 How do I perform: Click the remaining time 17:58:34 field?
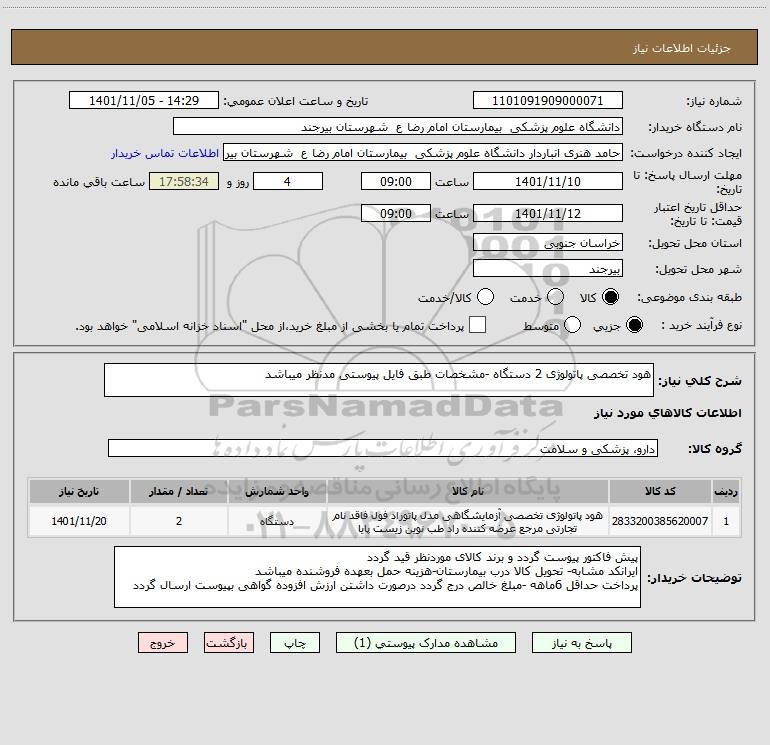(184, 181)
